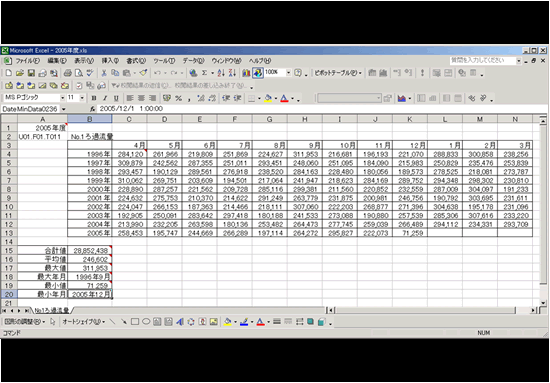Screen dimensions: 550x383
Task: Click the Percent Style icon
Action: tap(179, 99)
